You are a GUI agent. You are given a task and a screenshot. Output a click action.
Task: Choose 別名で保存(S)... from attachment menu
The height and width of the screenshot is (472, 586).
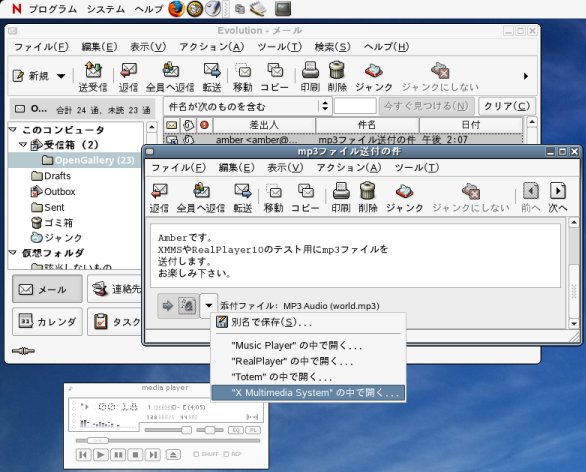click(308, 322)
